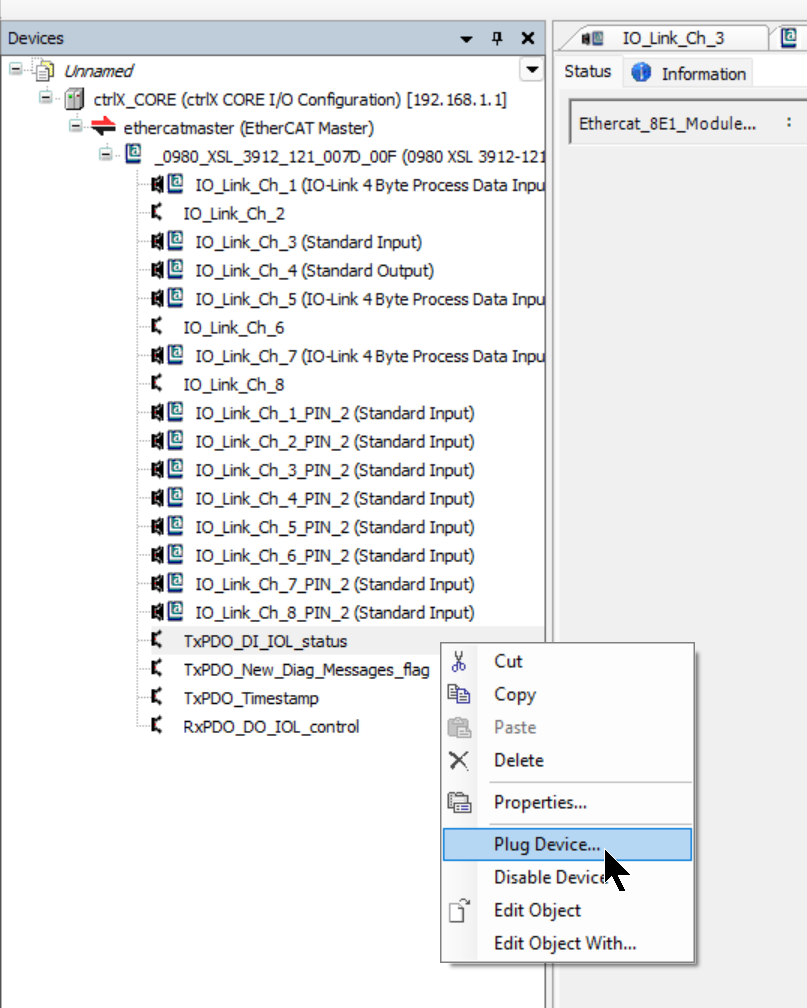The height and width of the screenshot is (1008, 807).
Task: Open the Devices panel window position dropdown
Action: [467, 39]
